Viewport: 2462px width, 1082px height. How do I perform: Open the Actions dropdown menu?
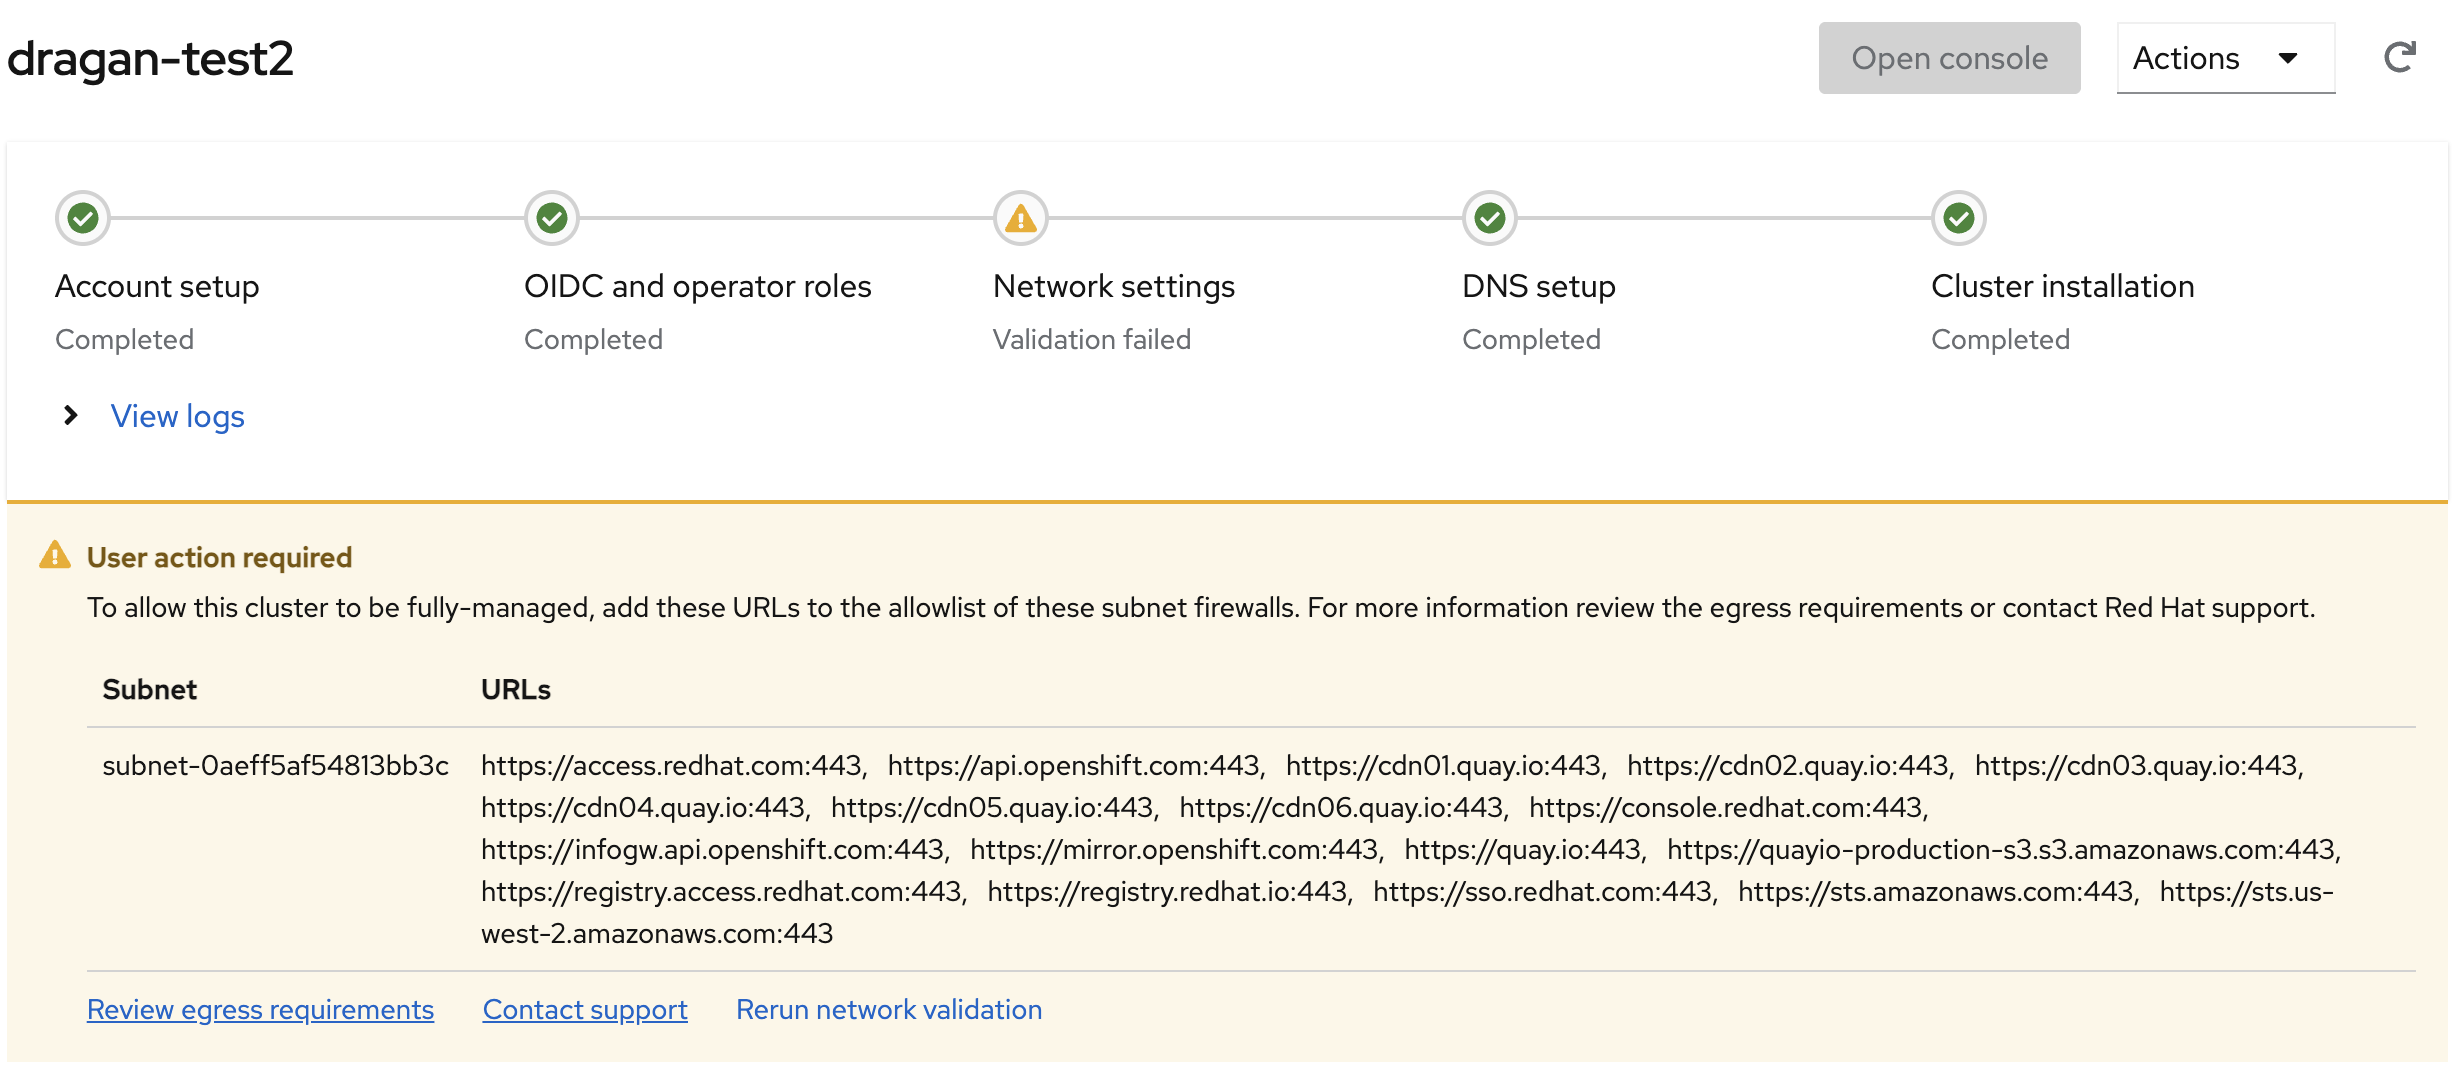coord(2224,58)
